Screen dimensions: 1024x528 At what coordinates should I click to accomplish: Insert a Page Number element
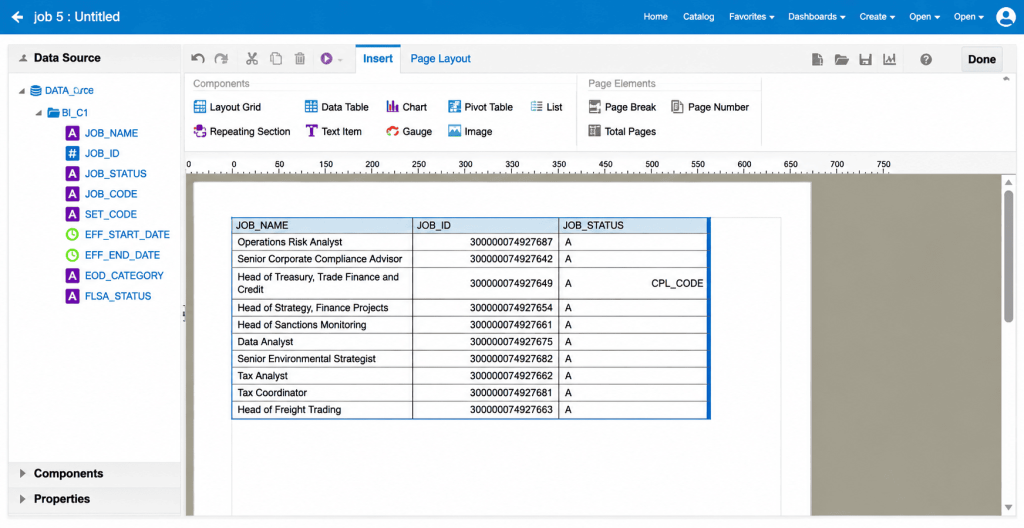pos(711,107)
